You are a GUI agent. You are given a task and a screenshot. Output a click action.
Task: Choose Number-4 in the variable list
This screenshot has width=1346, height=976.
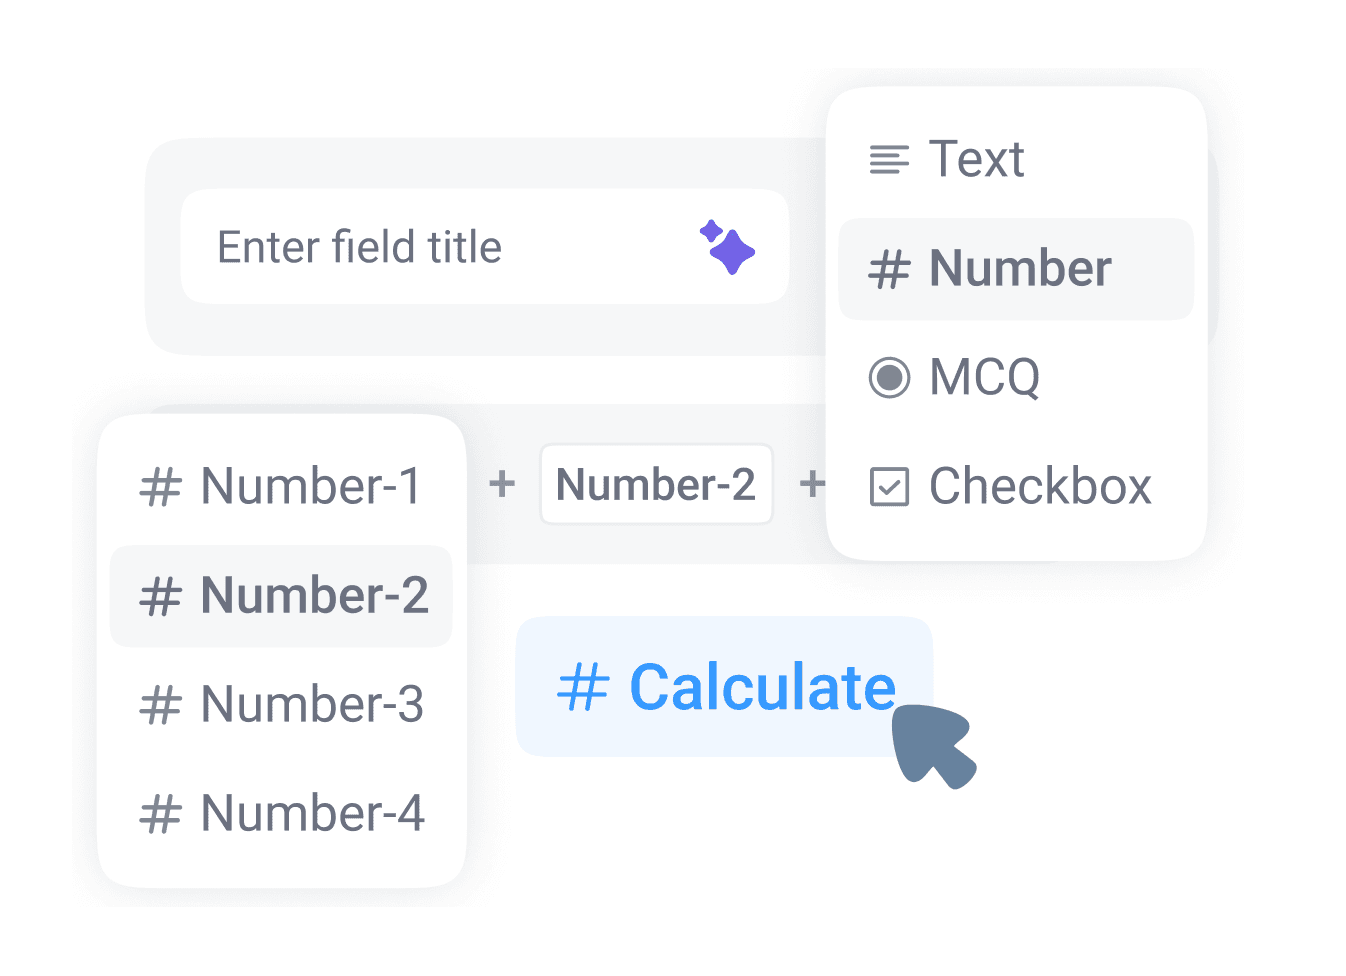click(x=312, y=814)
